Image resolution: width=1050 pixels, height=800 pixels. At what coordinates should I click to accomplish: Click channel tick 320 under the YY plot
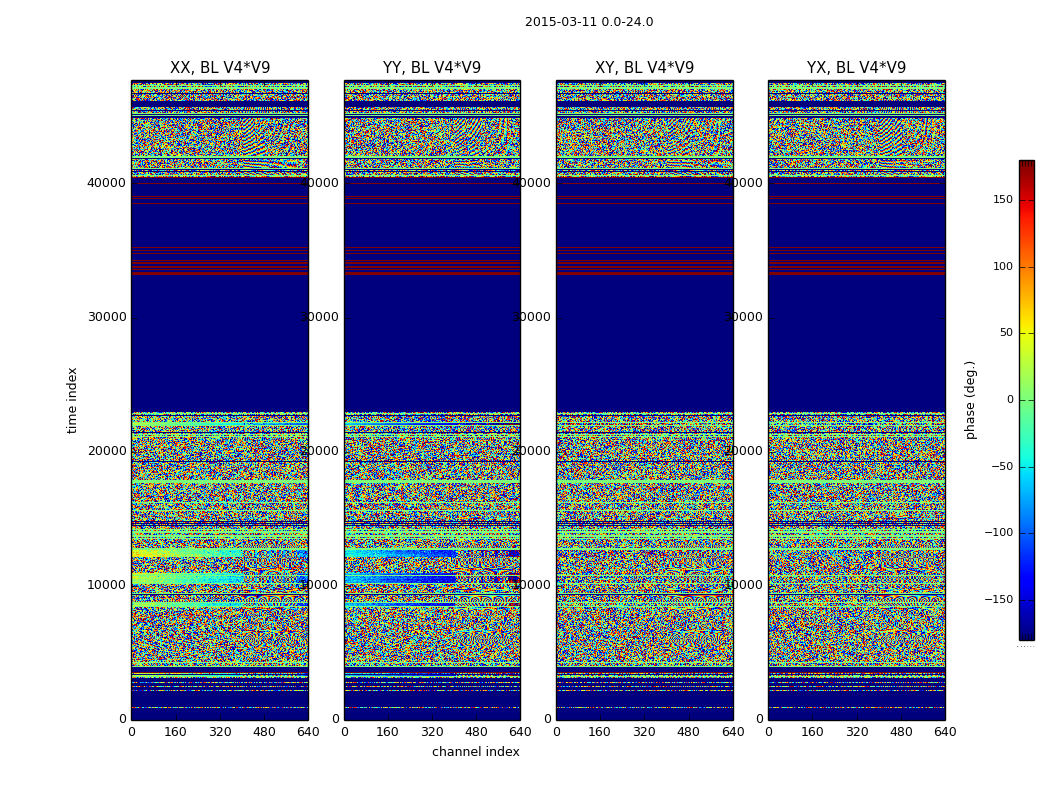click(x=432, y=732)
